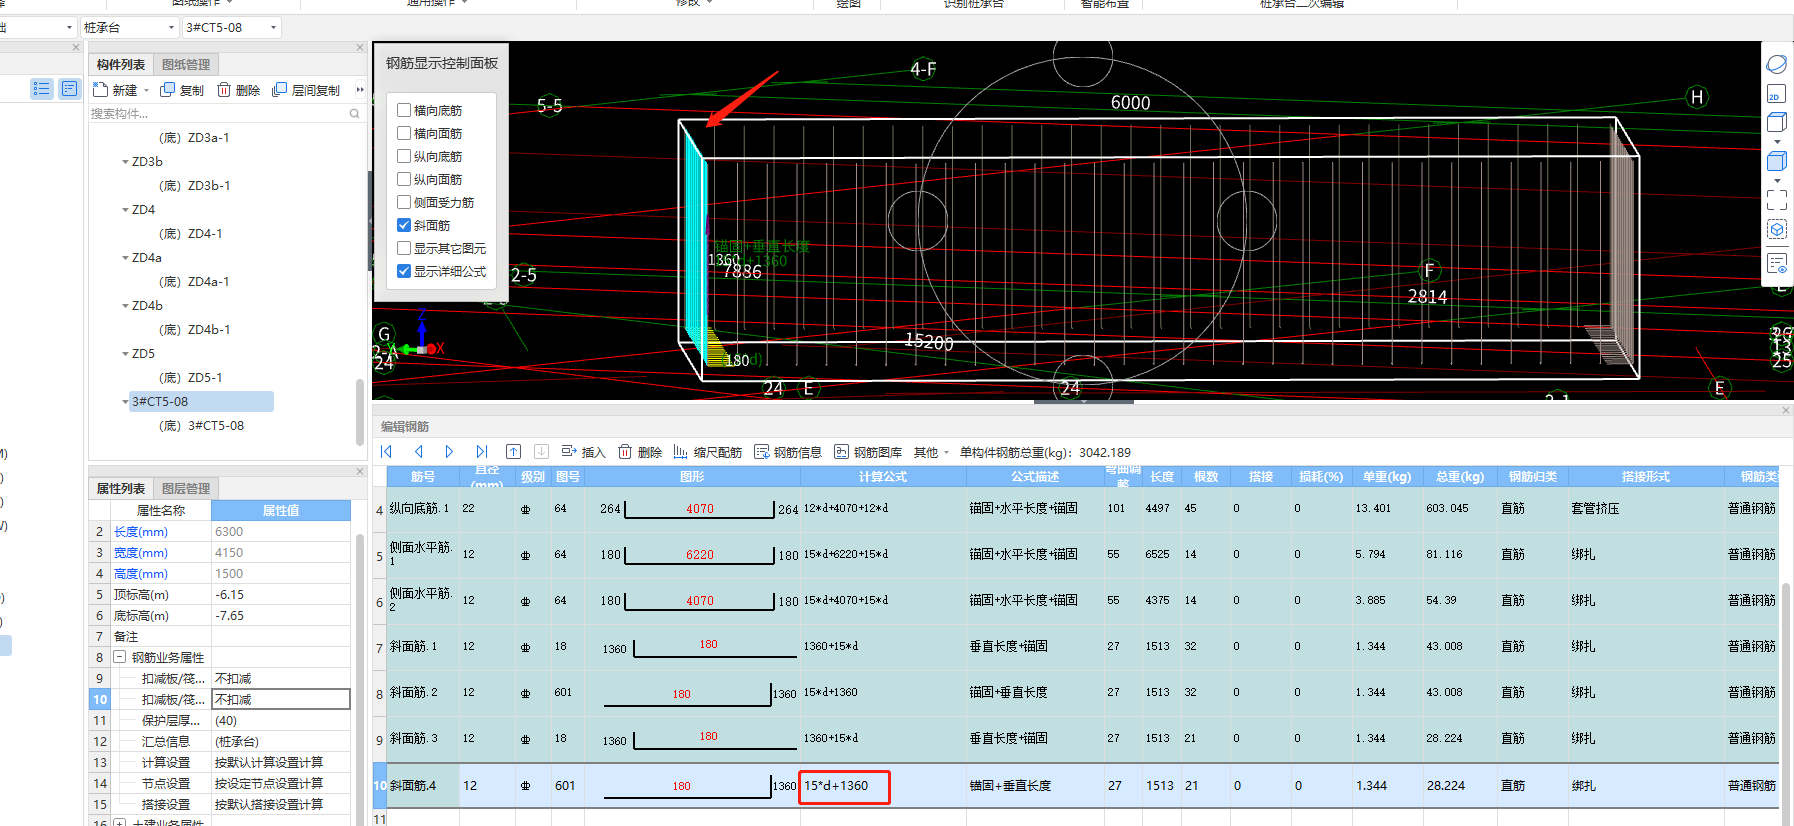Activate the orbit view tool

[x=1777, y=64]
